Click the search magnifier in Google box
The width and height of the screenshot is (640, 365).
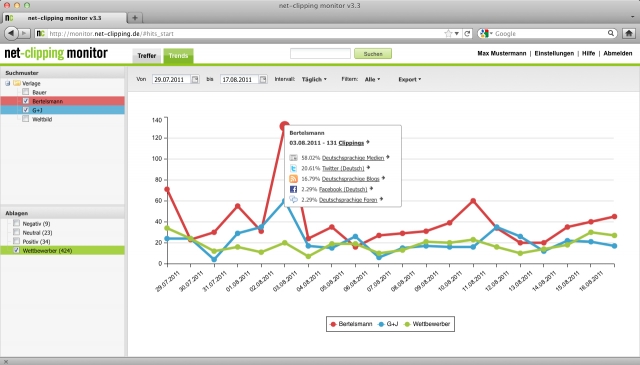(611, 33)
